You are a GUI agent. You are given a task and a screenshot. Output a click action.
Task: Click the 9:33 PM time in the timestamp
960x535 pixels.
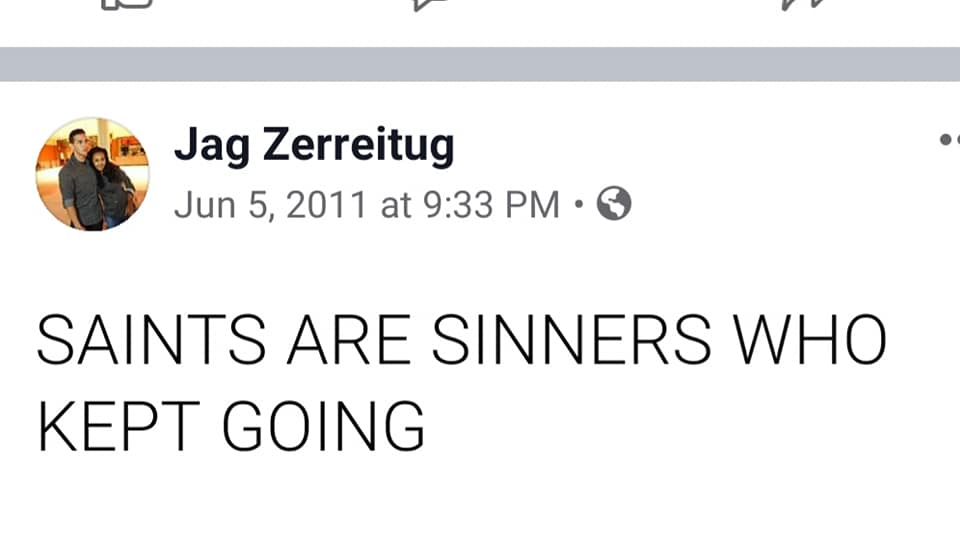pyautogui.click(x=491, y=204)
